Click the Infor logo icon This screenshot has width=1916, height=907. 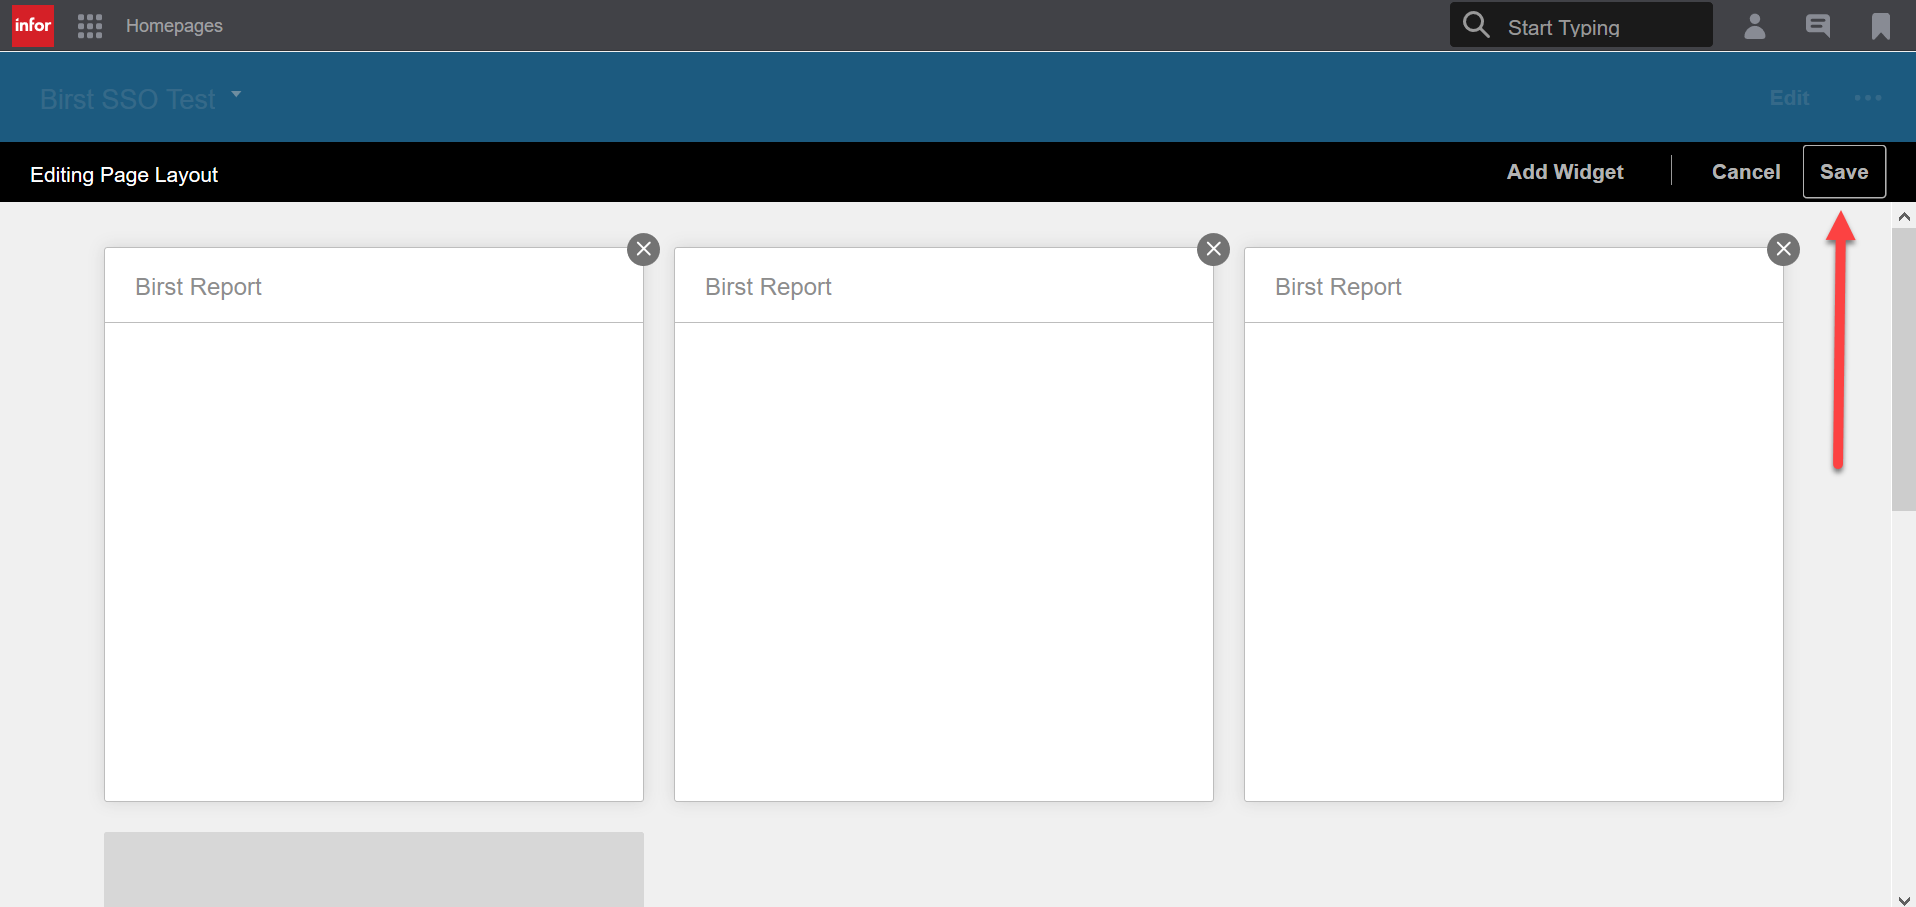click(x=33, y=25)
